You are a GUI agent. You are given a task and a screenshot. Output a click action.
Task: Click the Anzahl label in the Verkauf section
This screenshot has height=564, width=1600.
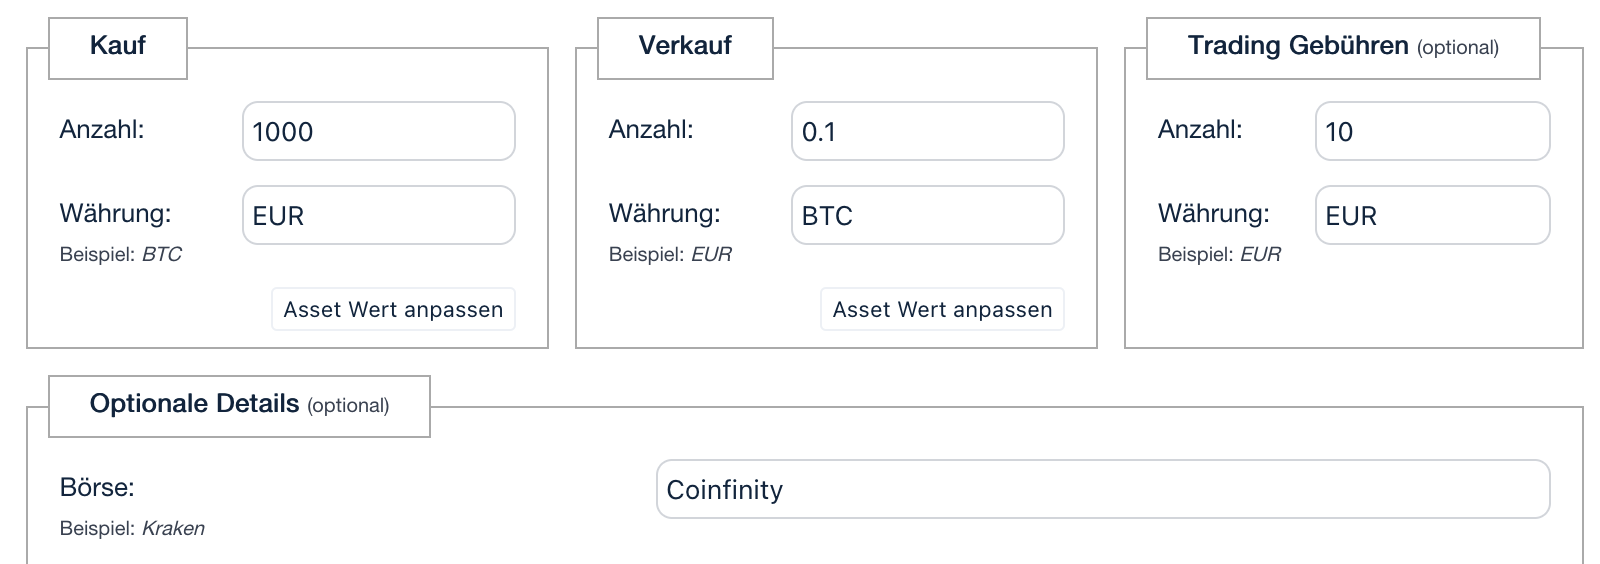pos(651,129)
